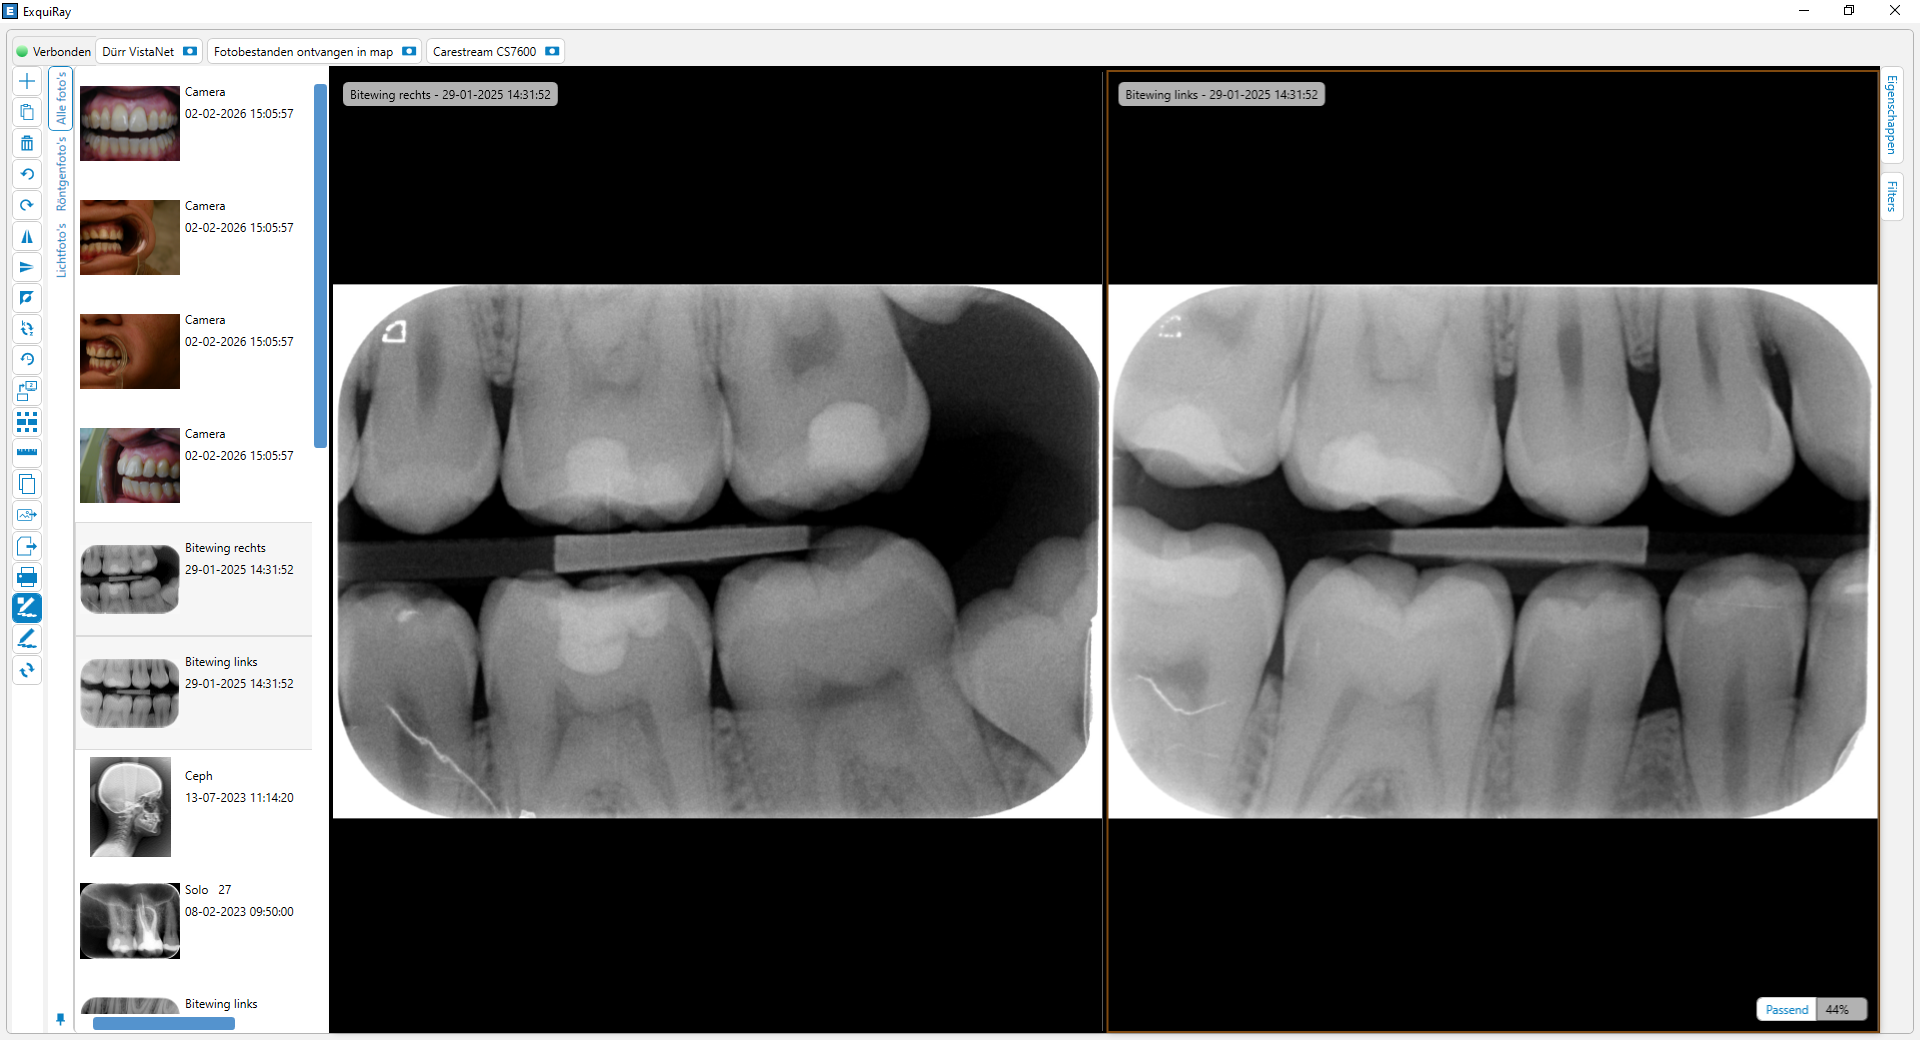Toggle the highlighted annotation drawing tool
This screenshot has height=1040, width=1920.
point(27,607)
